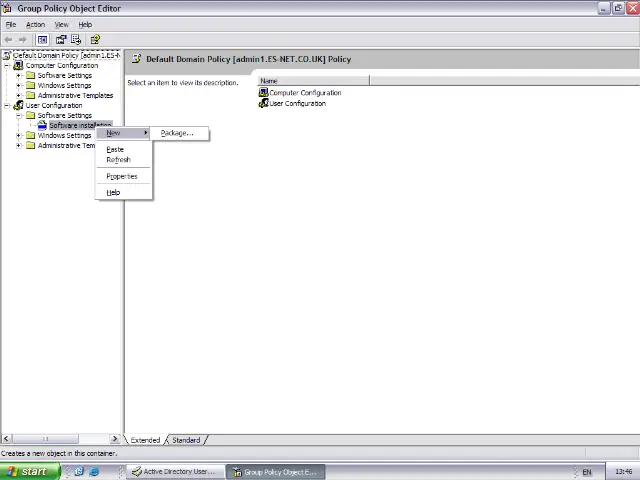
Task: Open the View menu
Action: 62,24
